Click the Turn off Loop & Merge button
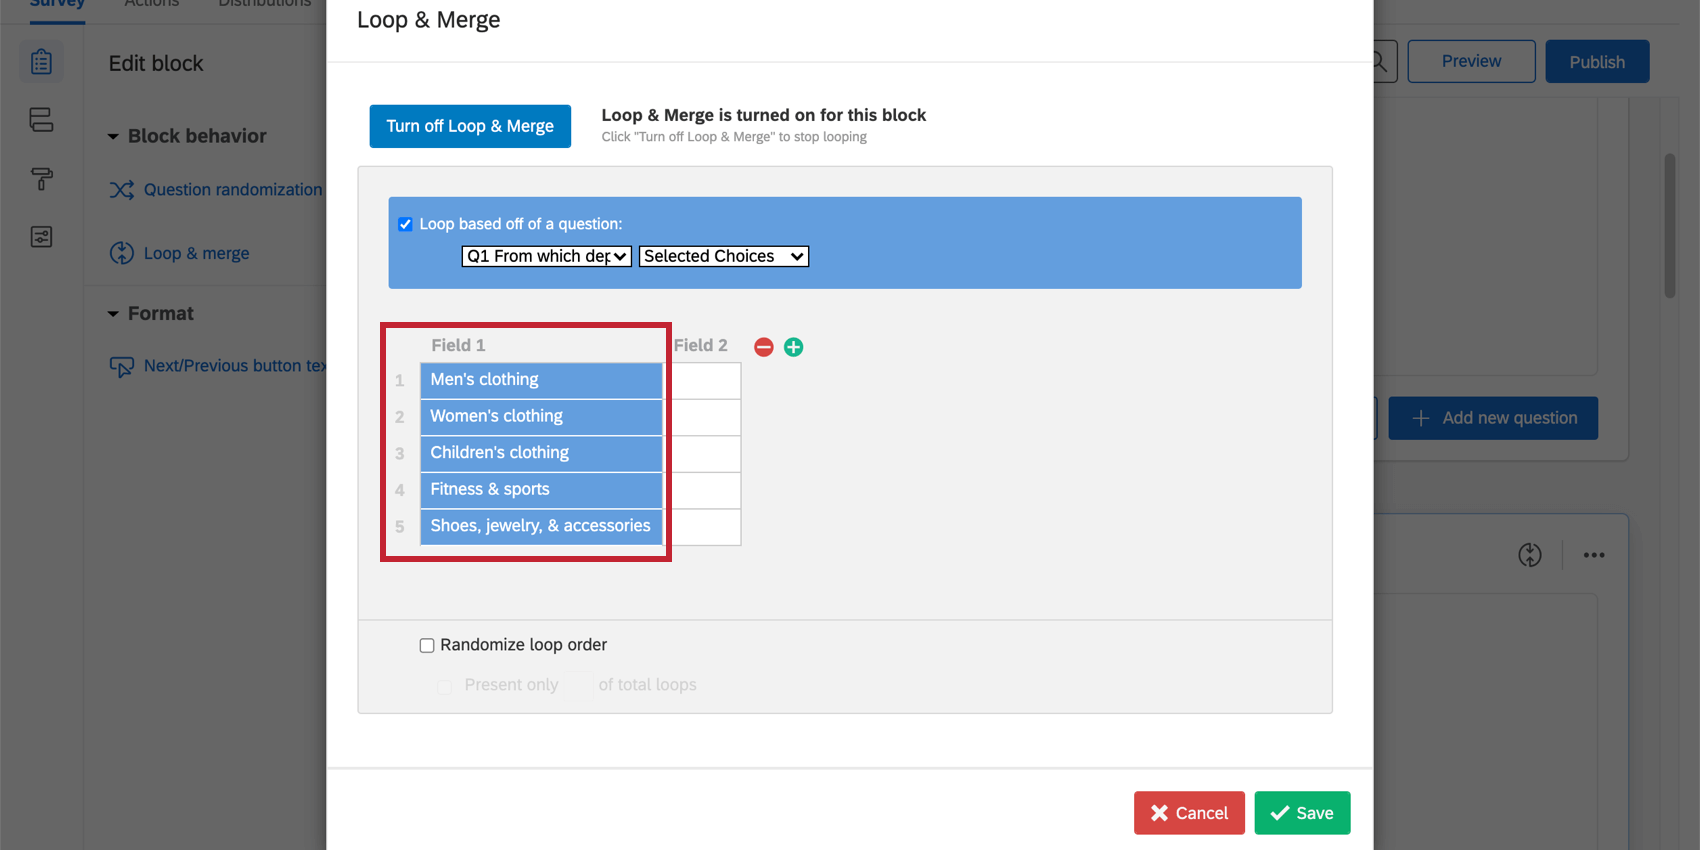The width and height of the screenshot is (1700, 850). pos(470,126)
